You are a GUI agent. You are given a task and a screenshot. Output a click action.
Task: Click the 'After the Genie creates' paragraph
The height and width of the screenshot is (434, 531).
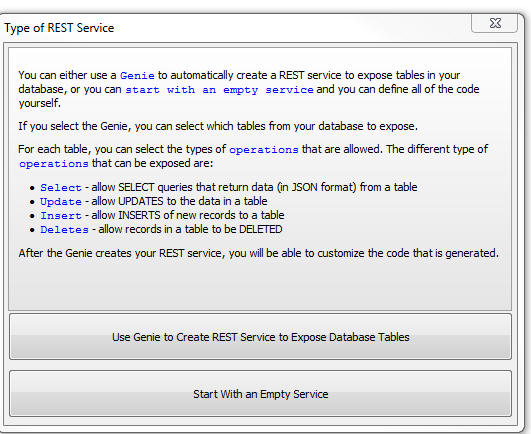coord(259,253)
